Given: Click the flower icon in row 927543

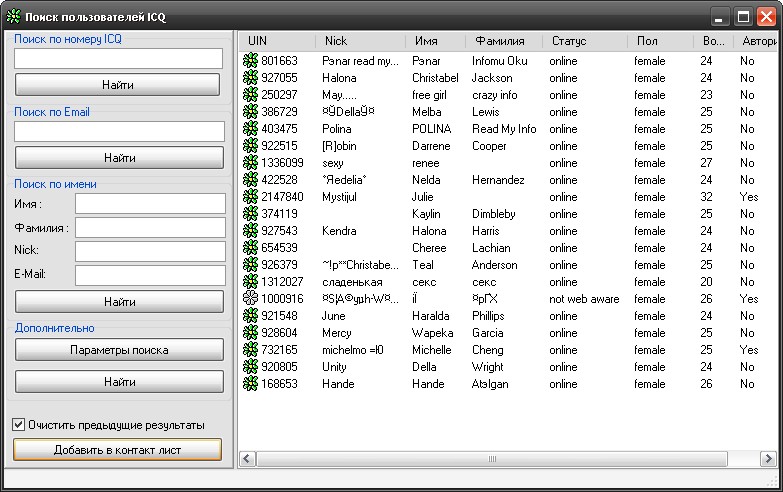Looking at the screenshot, I should (250, 230).
